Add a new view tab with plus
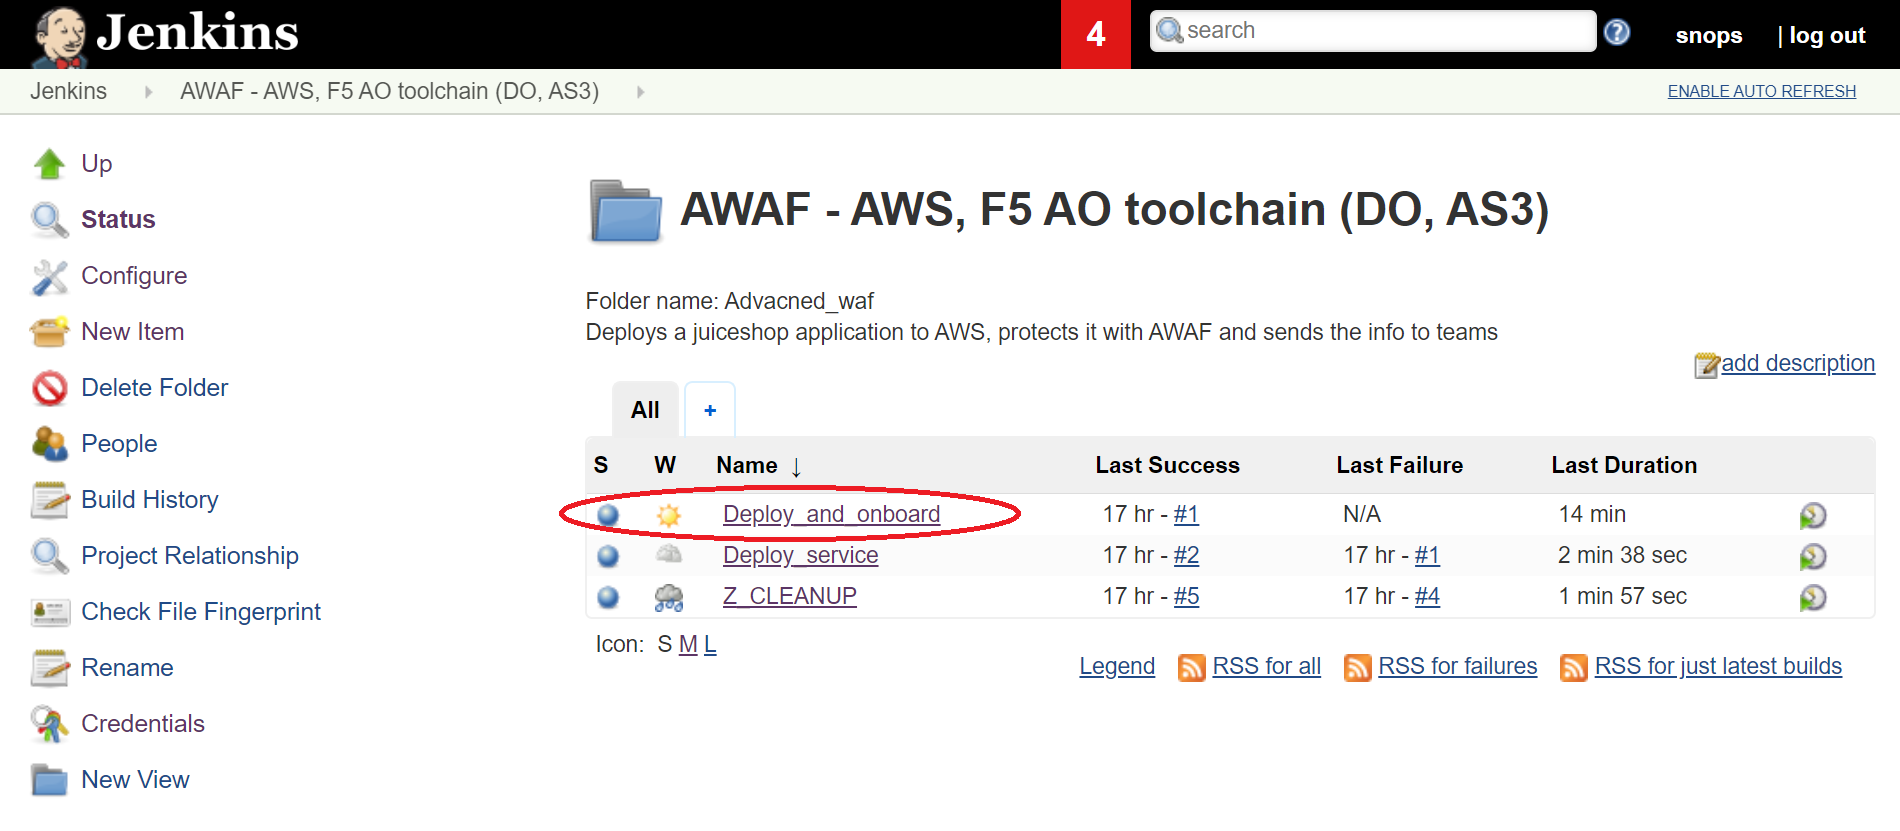1900x831 pixels. click(710, 409)
